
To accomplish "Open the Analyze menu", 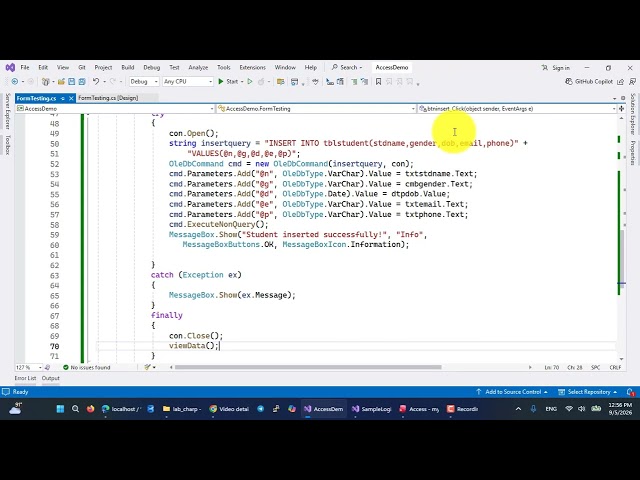I will pos(198,67).
